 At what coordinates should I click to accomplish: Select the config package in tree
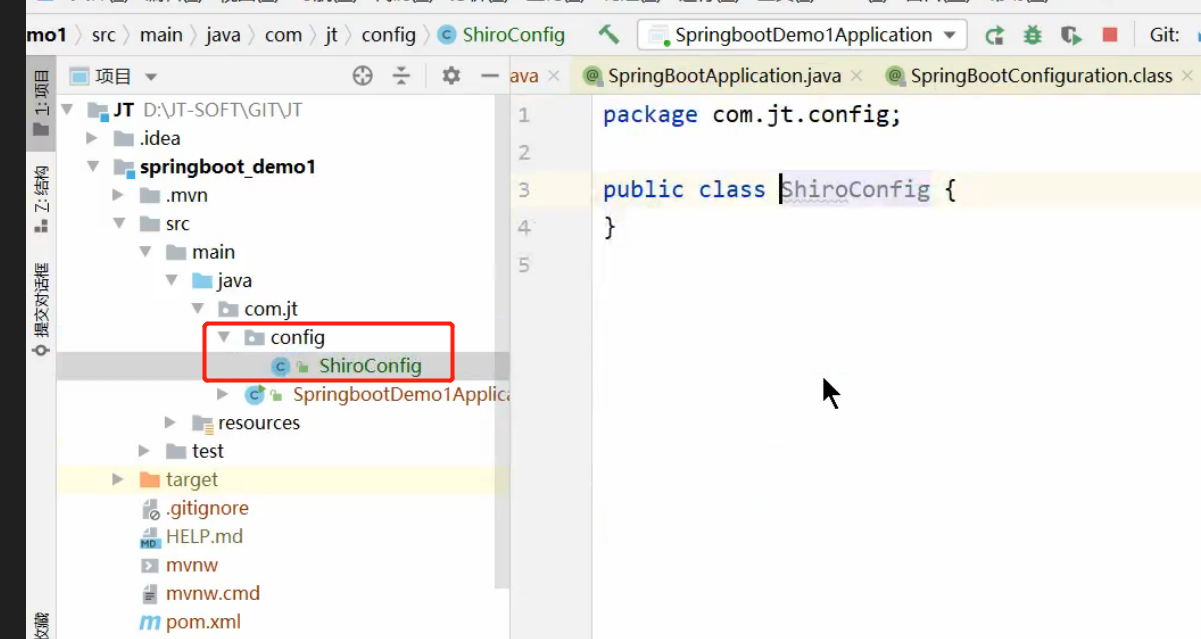[297, 338]
